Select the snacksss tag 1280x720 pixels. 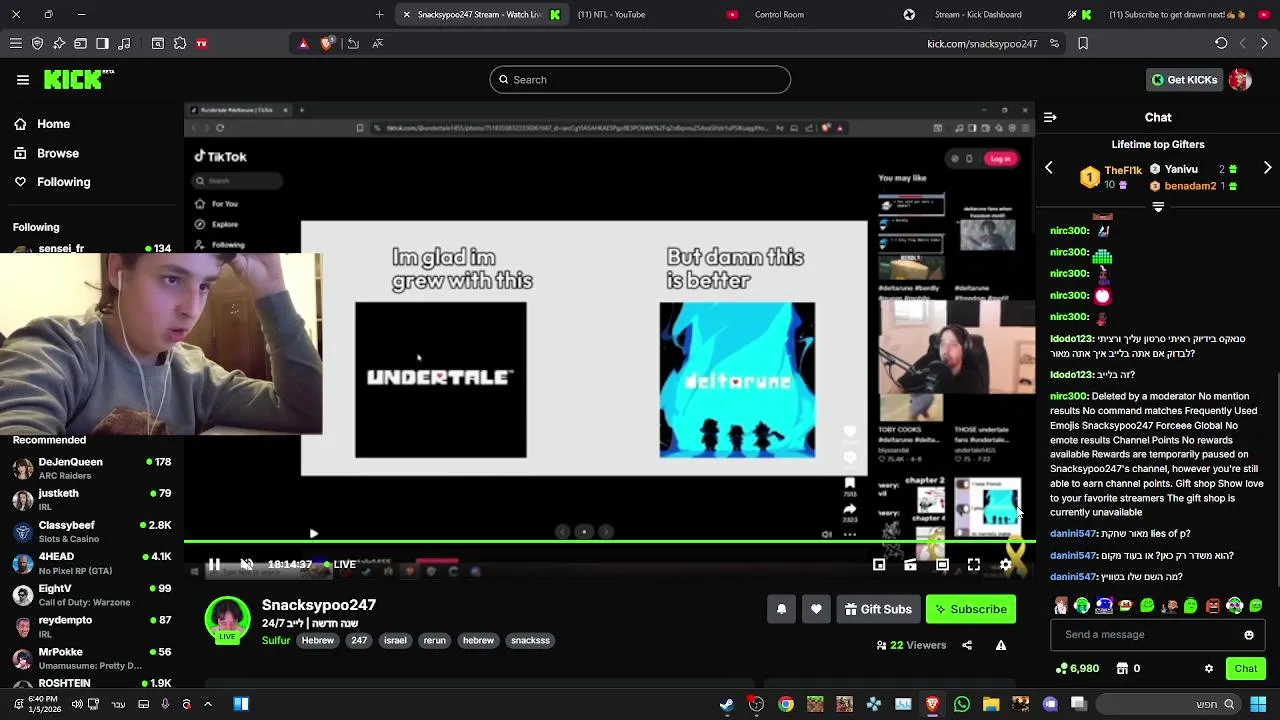(530, 640)
